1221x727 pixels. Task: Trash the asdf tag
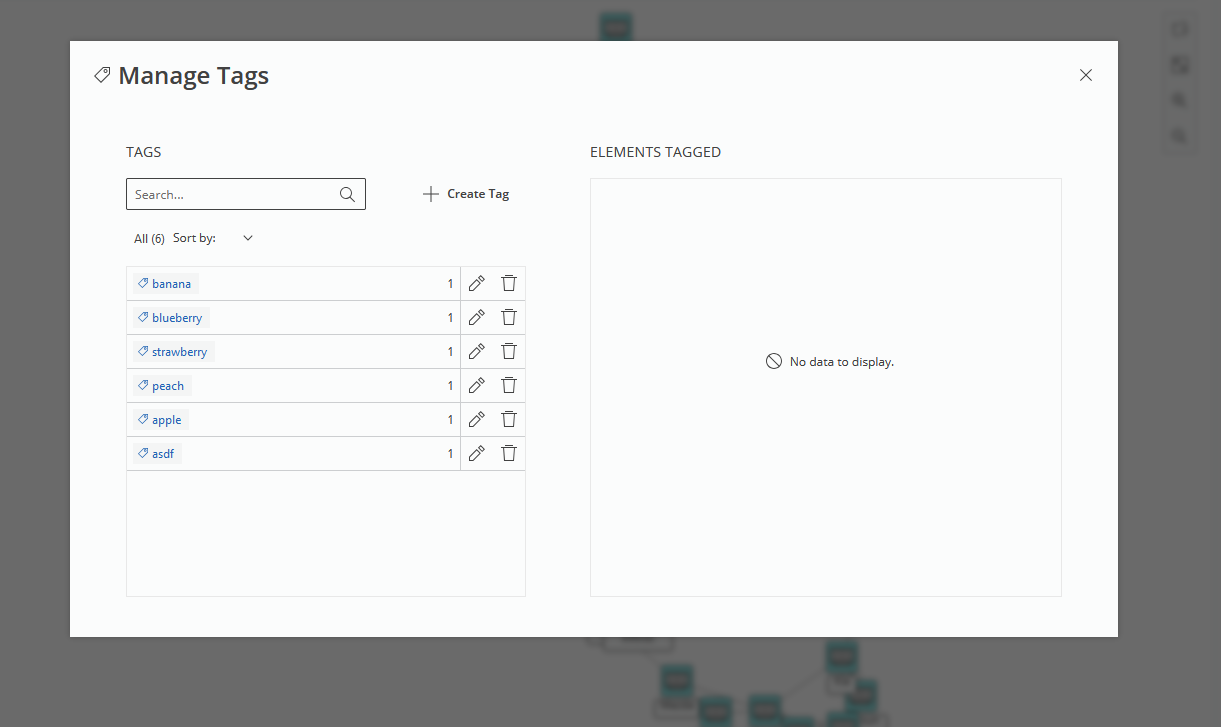point(509,454)
